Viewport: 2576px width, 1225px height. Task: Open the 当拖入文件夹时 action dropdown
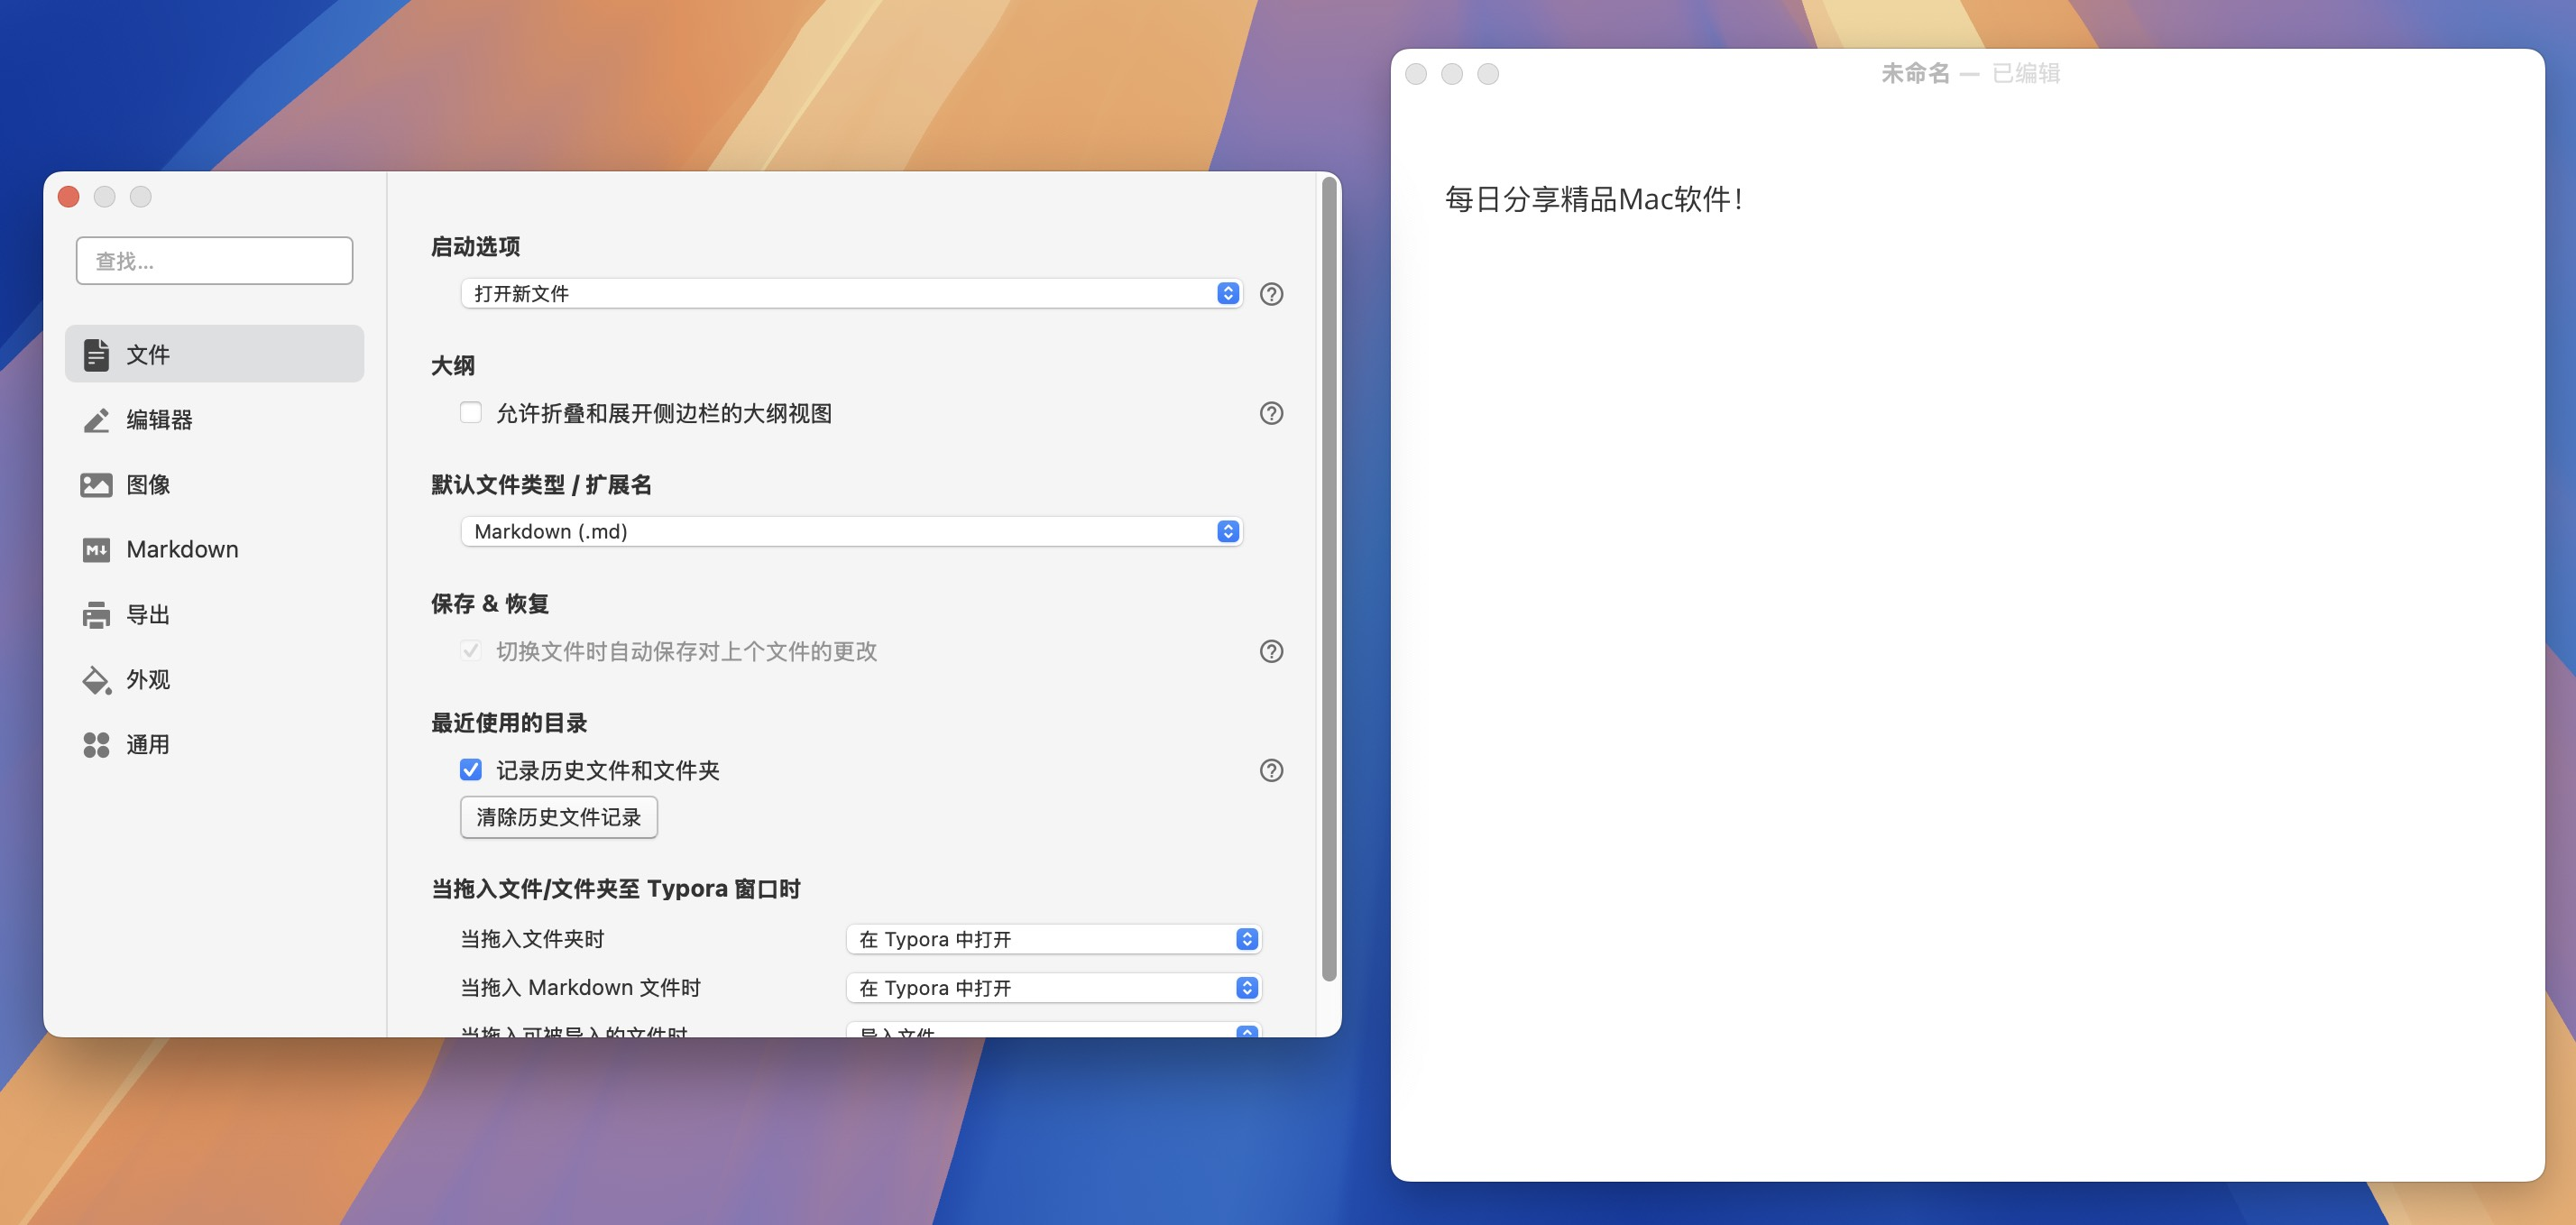click(x=1052, y=938)
